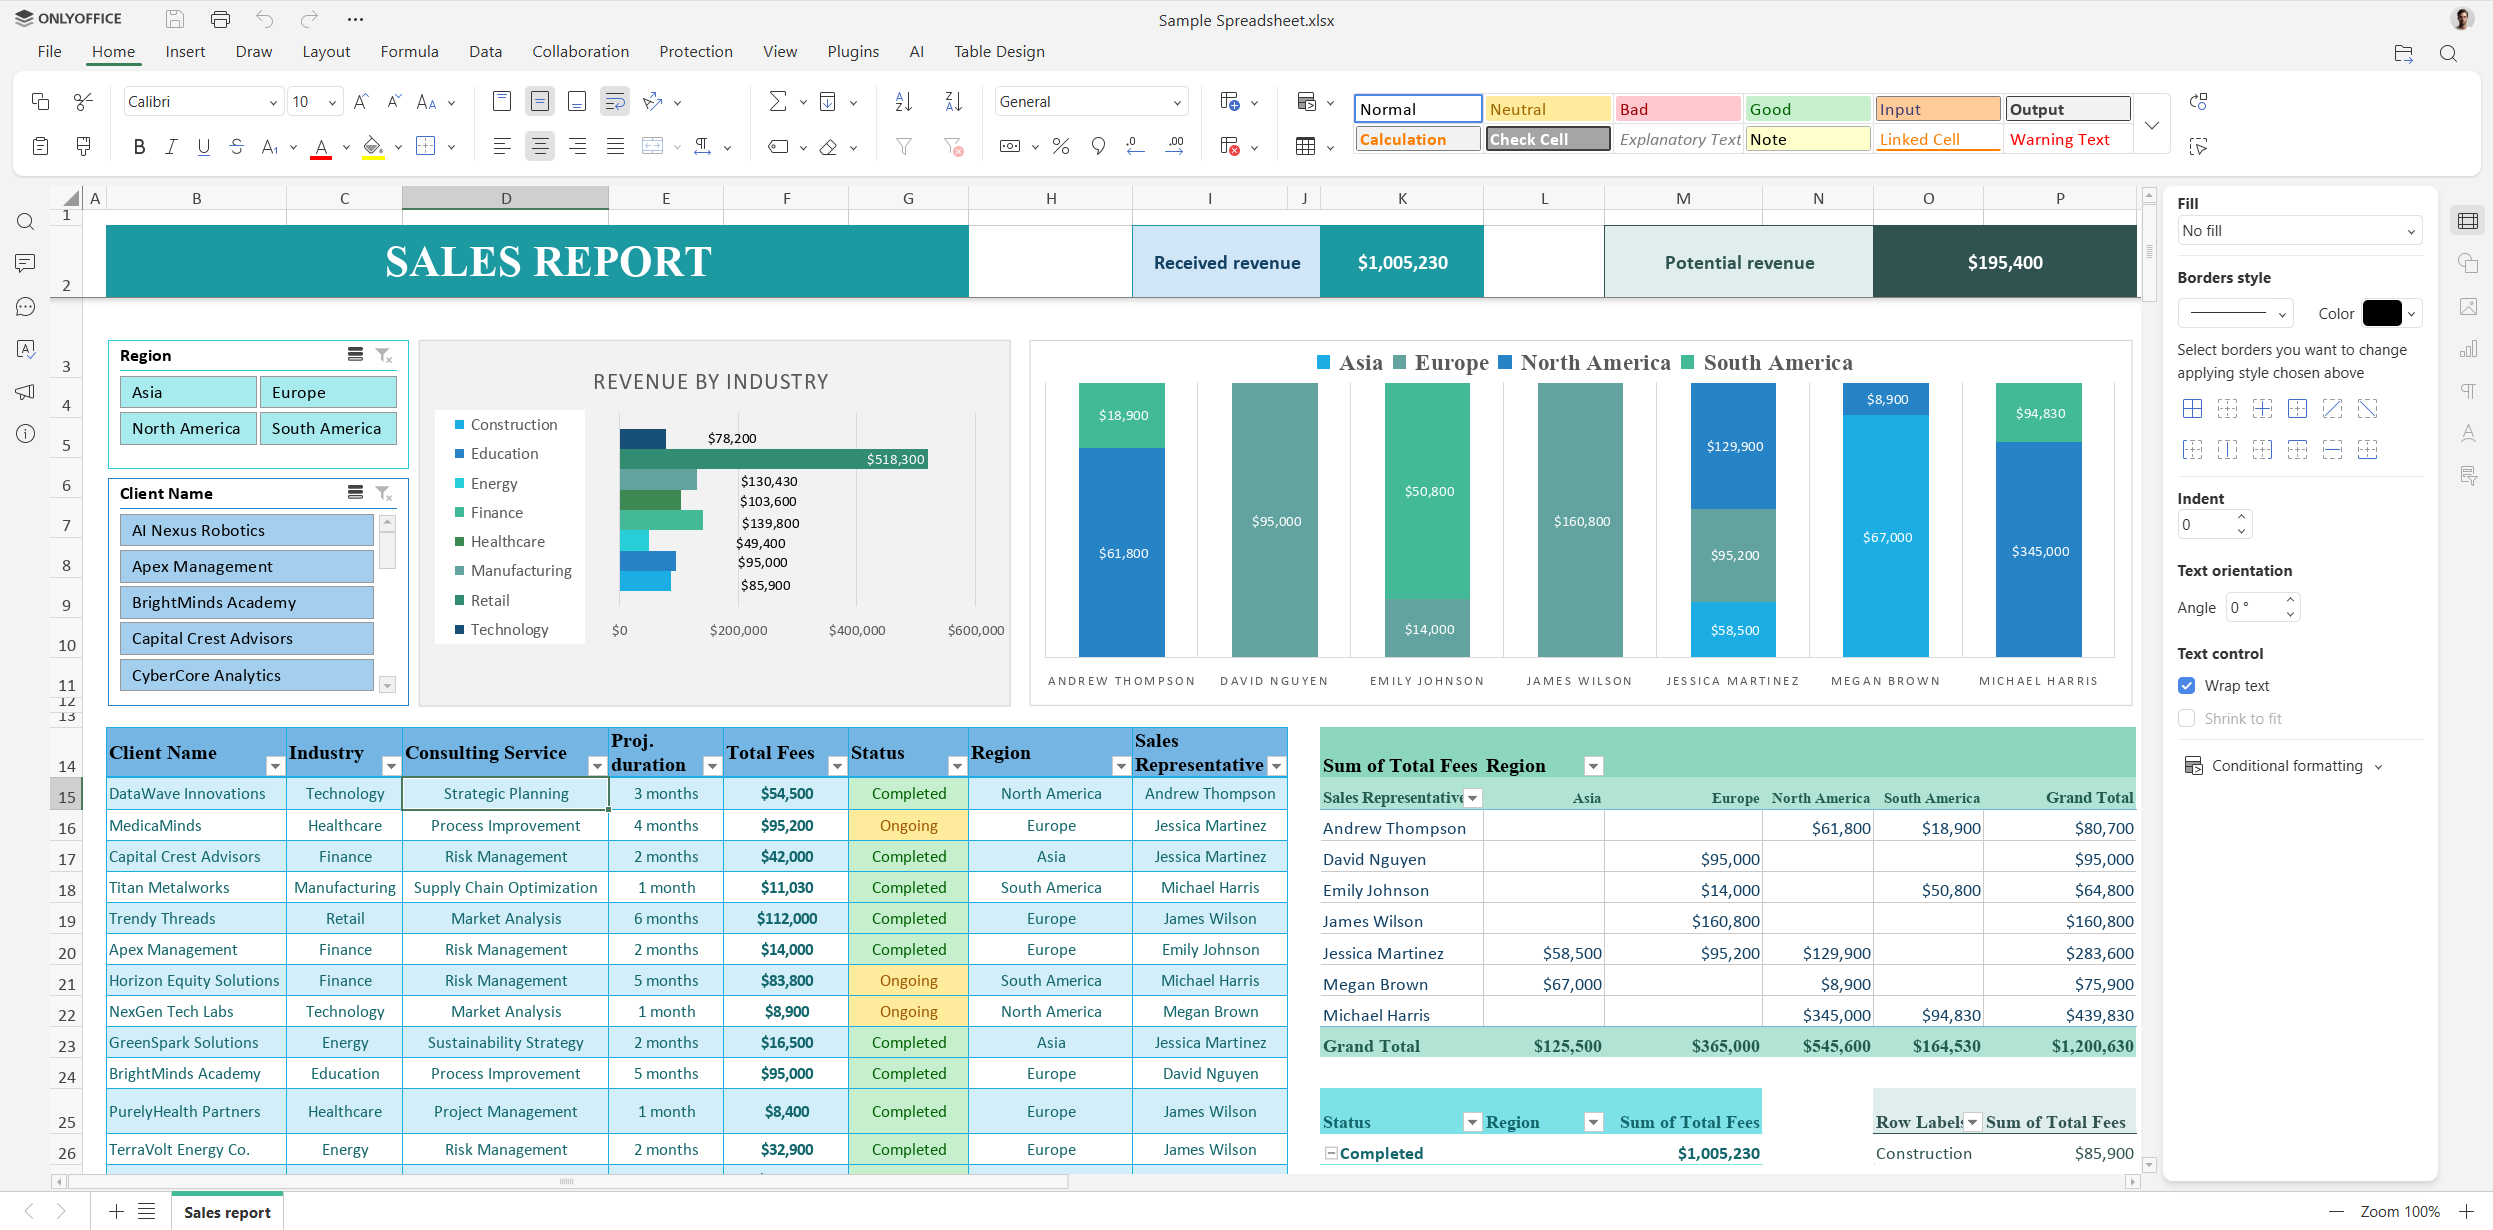Image resolution: width=2493 pixels, height=1230 pixels.
Task: Enable Shrink to fit
Action: tap(2187, 718)
